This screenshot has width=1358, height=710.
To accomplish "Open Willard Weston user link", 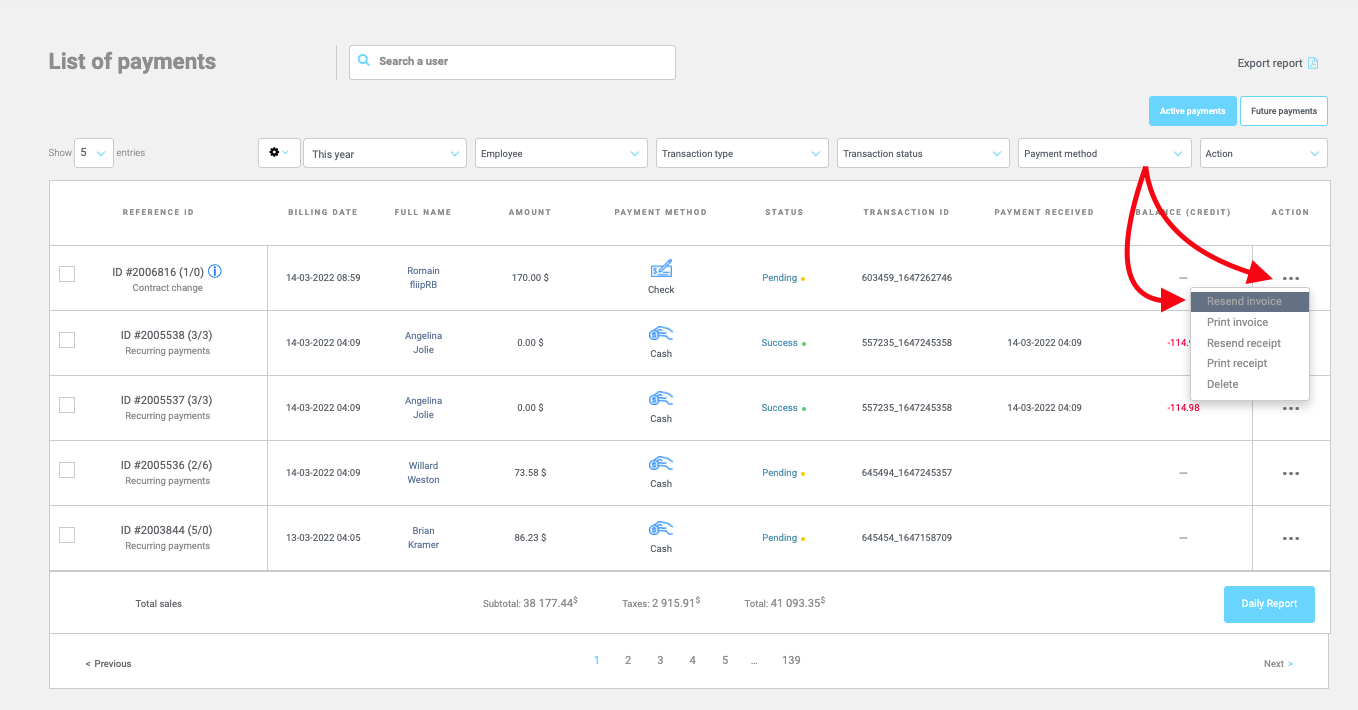I will (x=424, y=473).
